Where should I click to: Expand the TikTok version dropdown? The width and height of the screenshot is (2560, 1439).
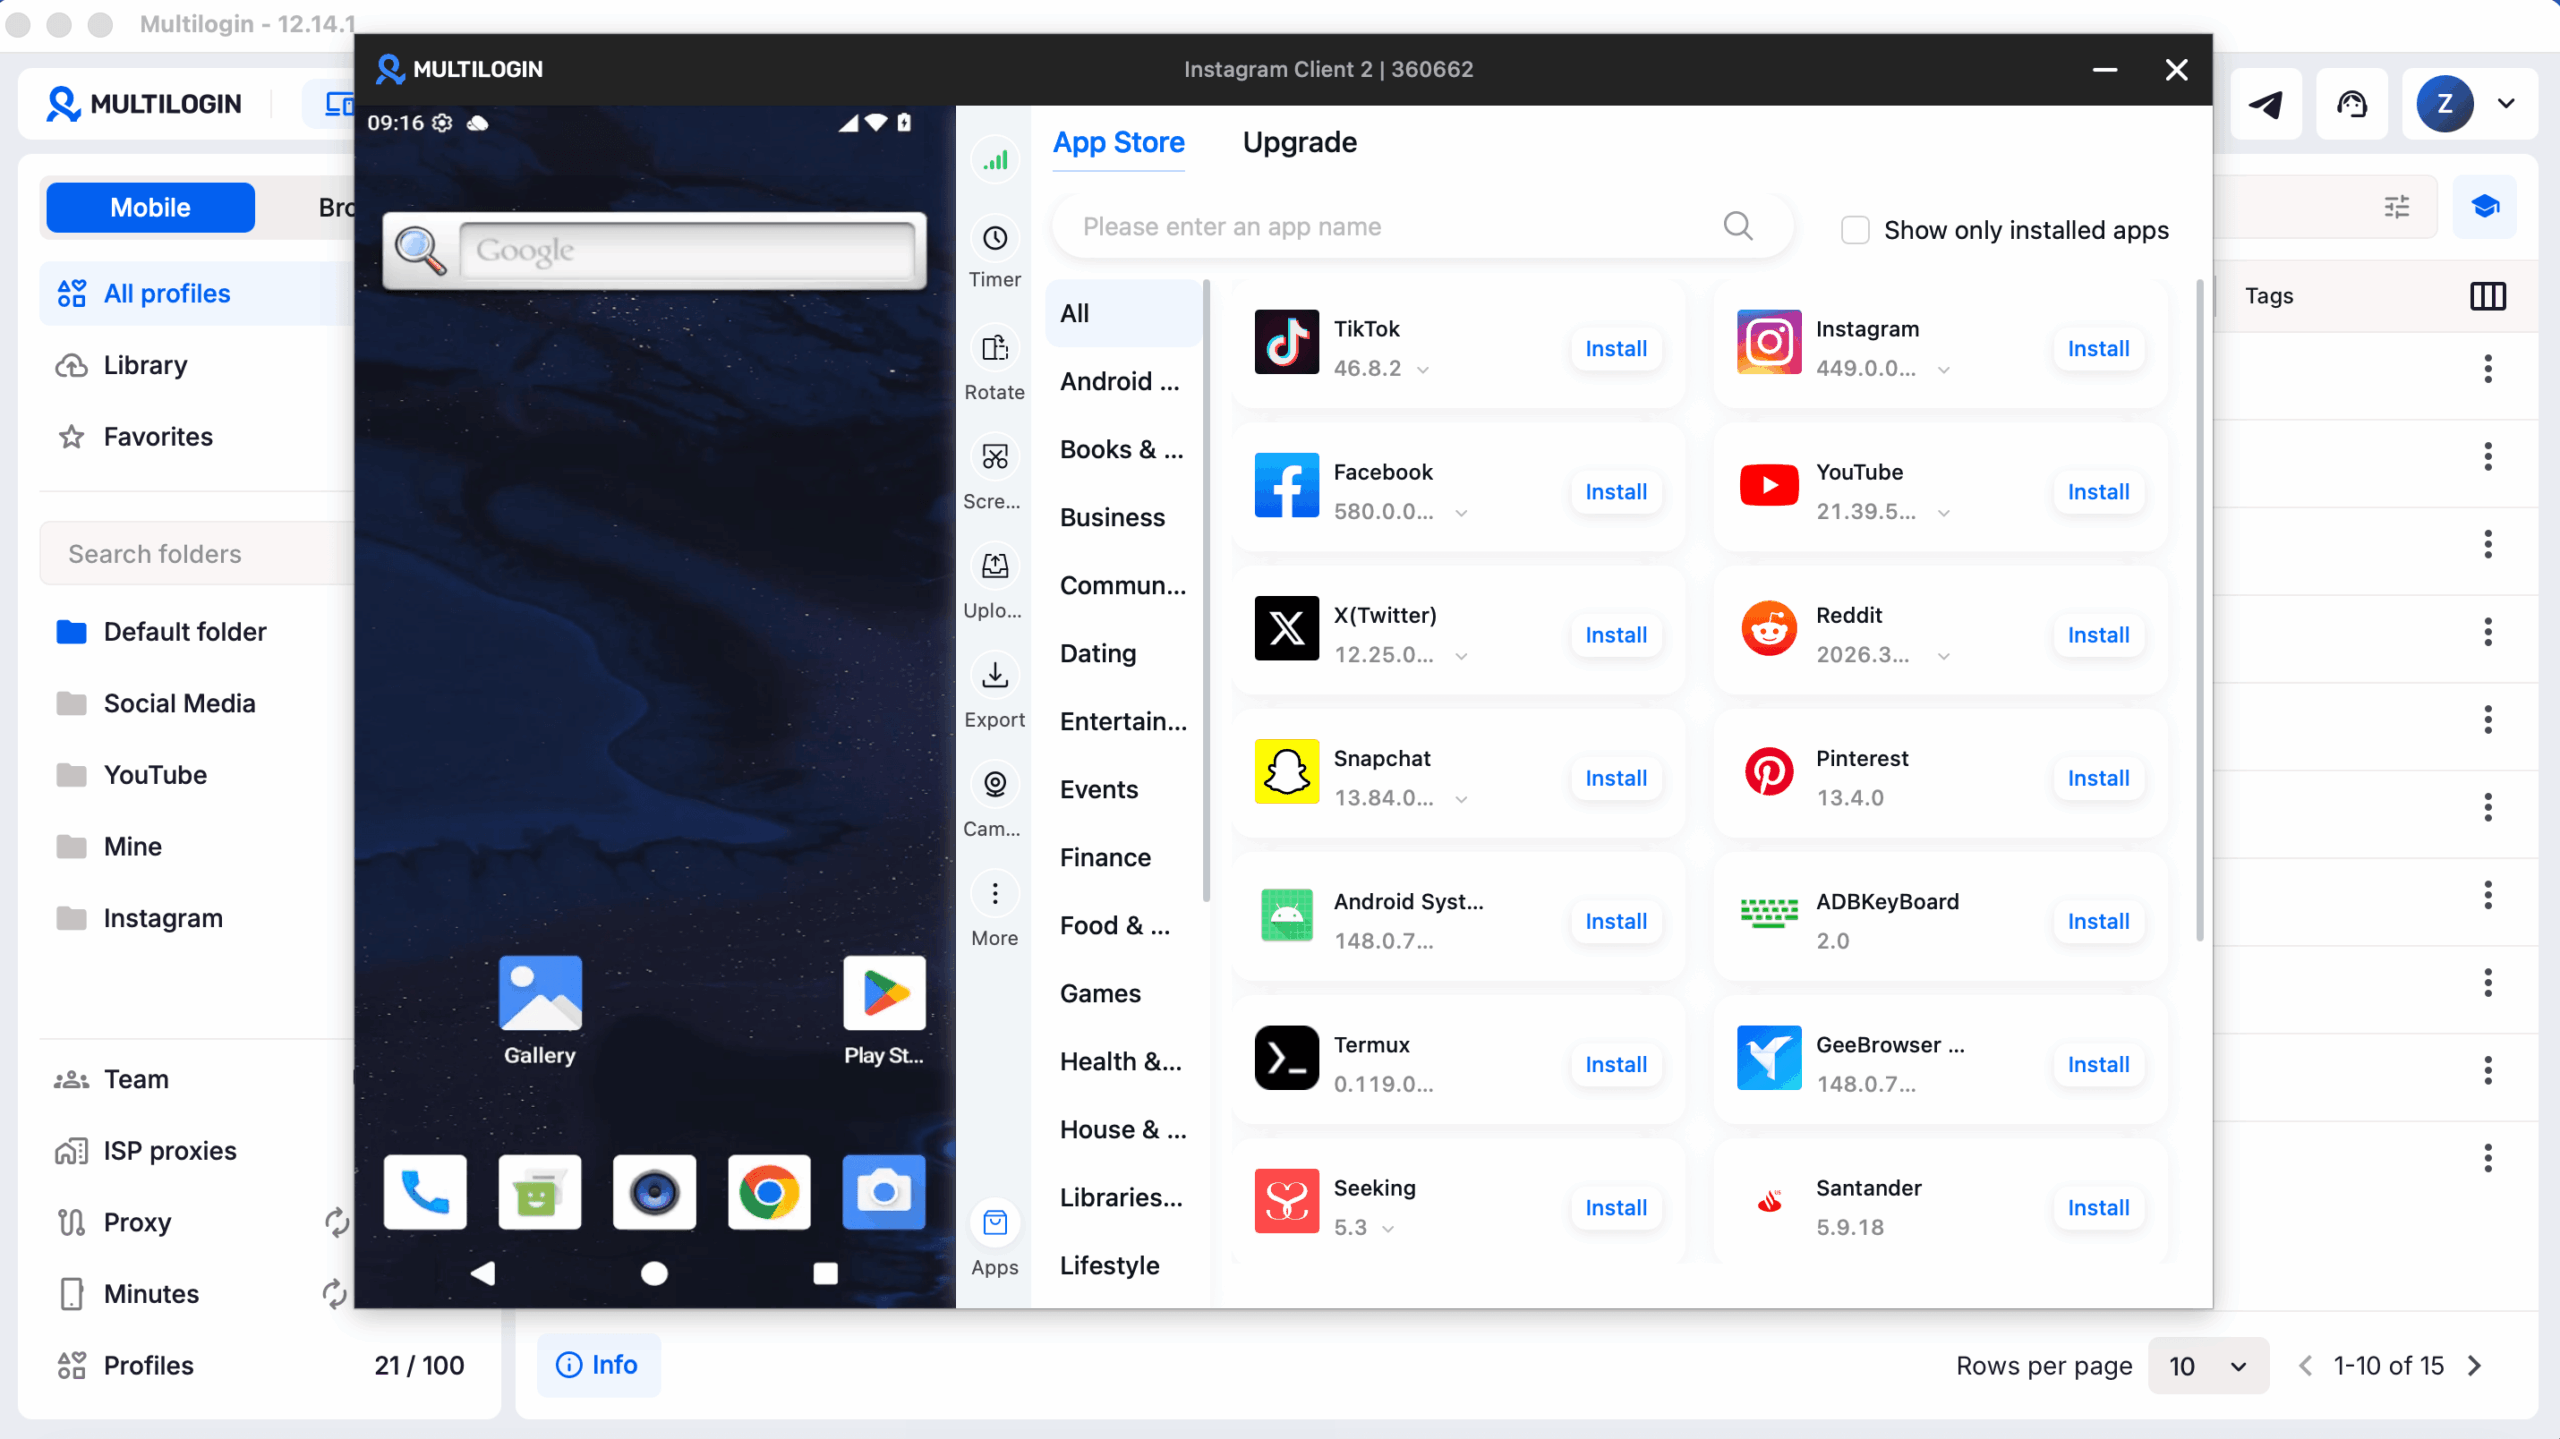pyautogui.click(x=1423, y=370)
